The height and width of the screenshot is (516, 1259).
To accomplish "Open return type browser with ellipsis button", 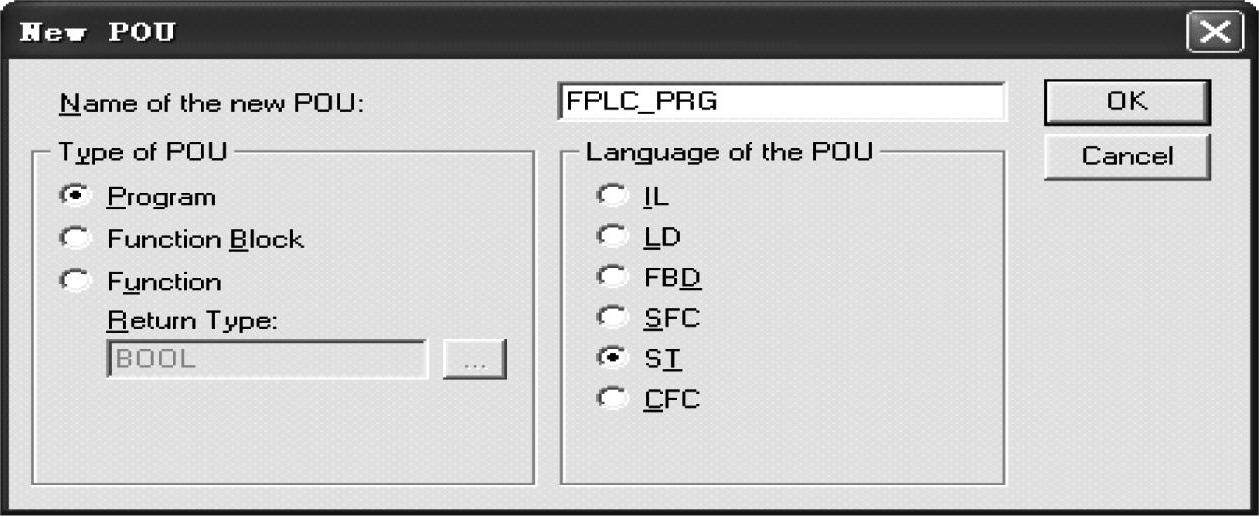I will [x=475, y=360].
